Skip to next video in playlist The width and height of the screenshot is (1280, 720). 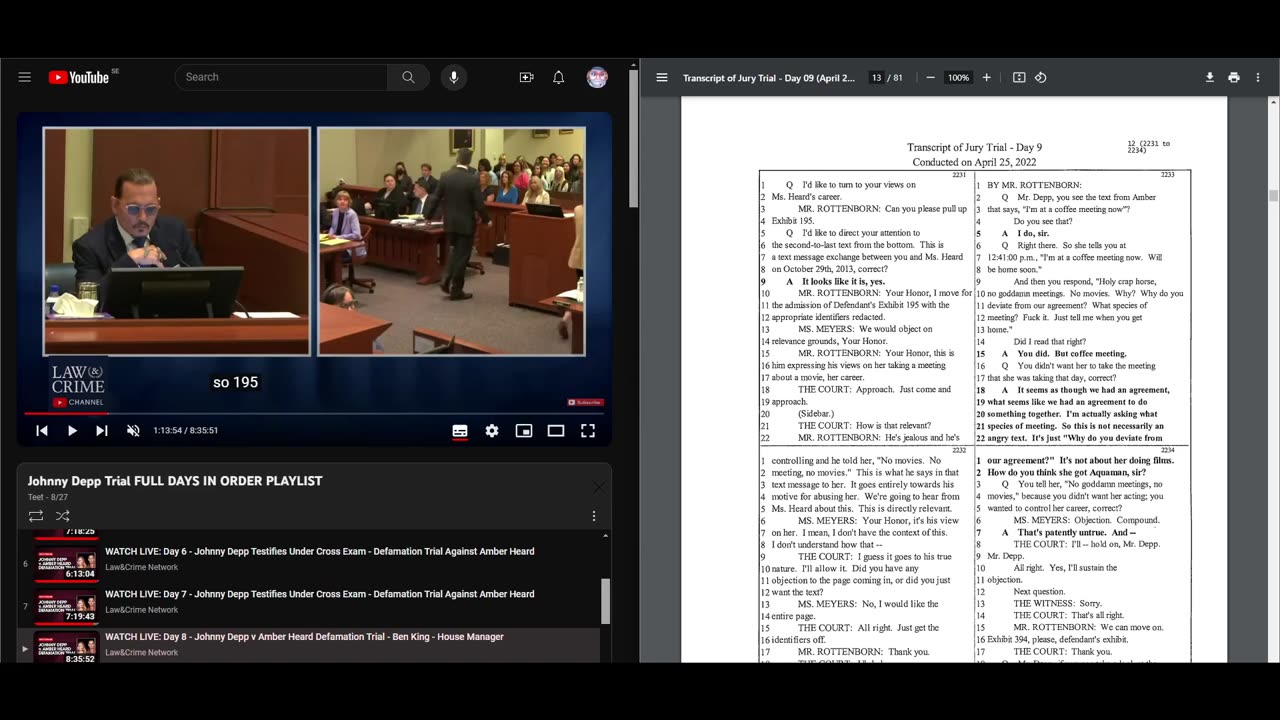tap(102, 430)
